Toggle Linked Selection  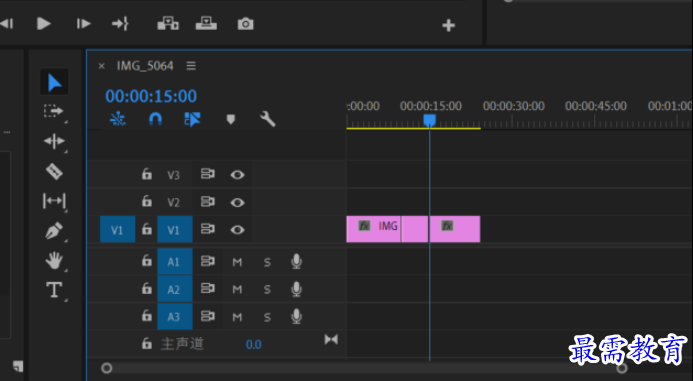[x=192, y=119]
